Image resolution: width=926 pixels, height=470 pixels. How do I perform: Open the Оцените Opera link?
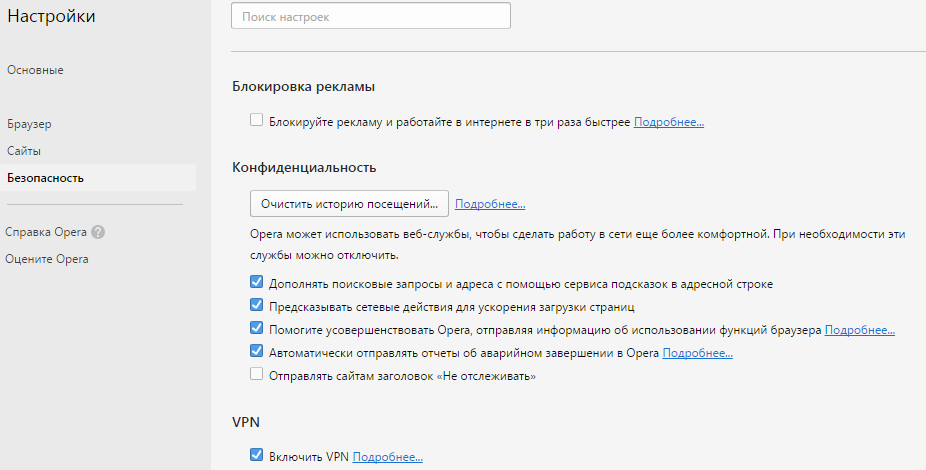click(47, 259)
